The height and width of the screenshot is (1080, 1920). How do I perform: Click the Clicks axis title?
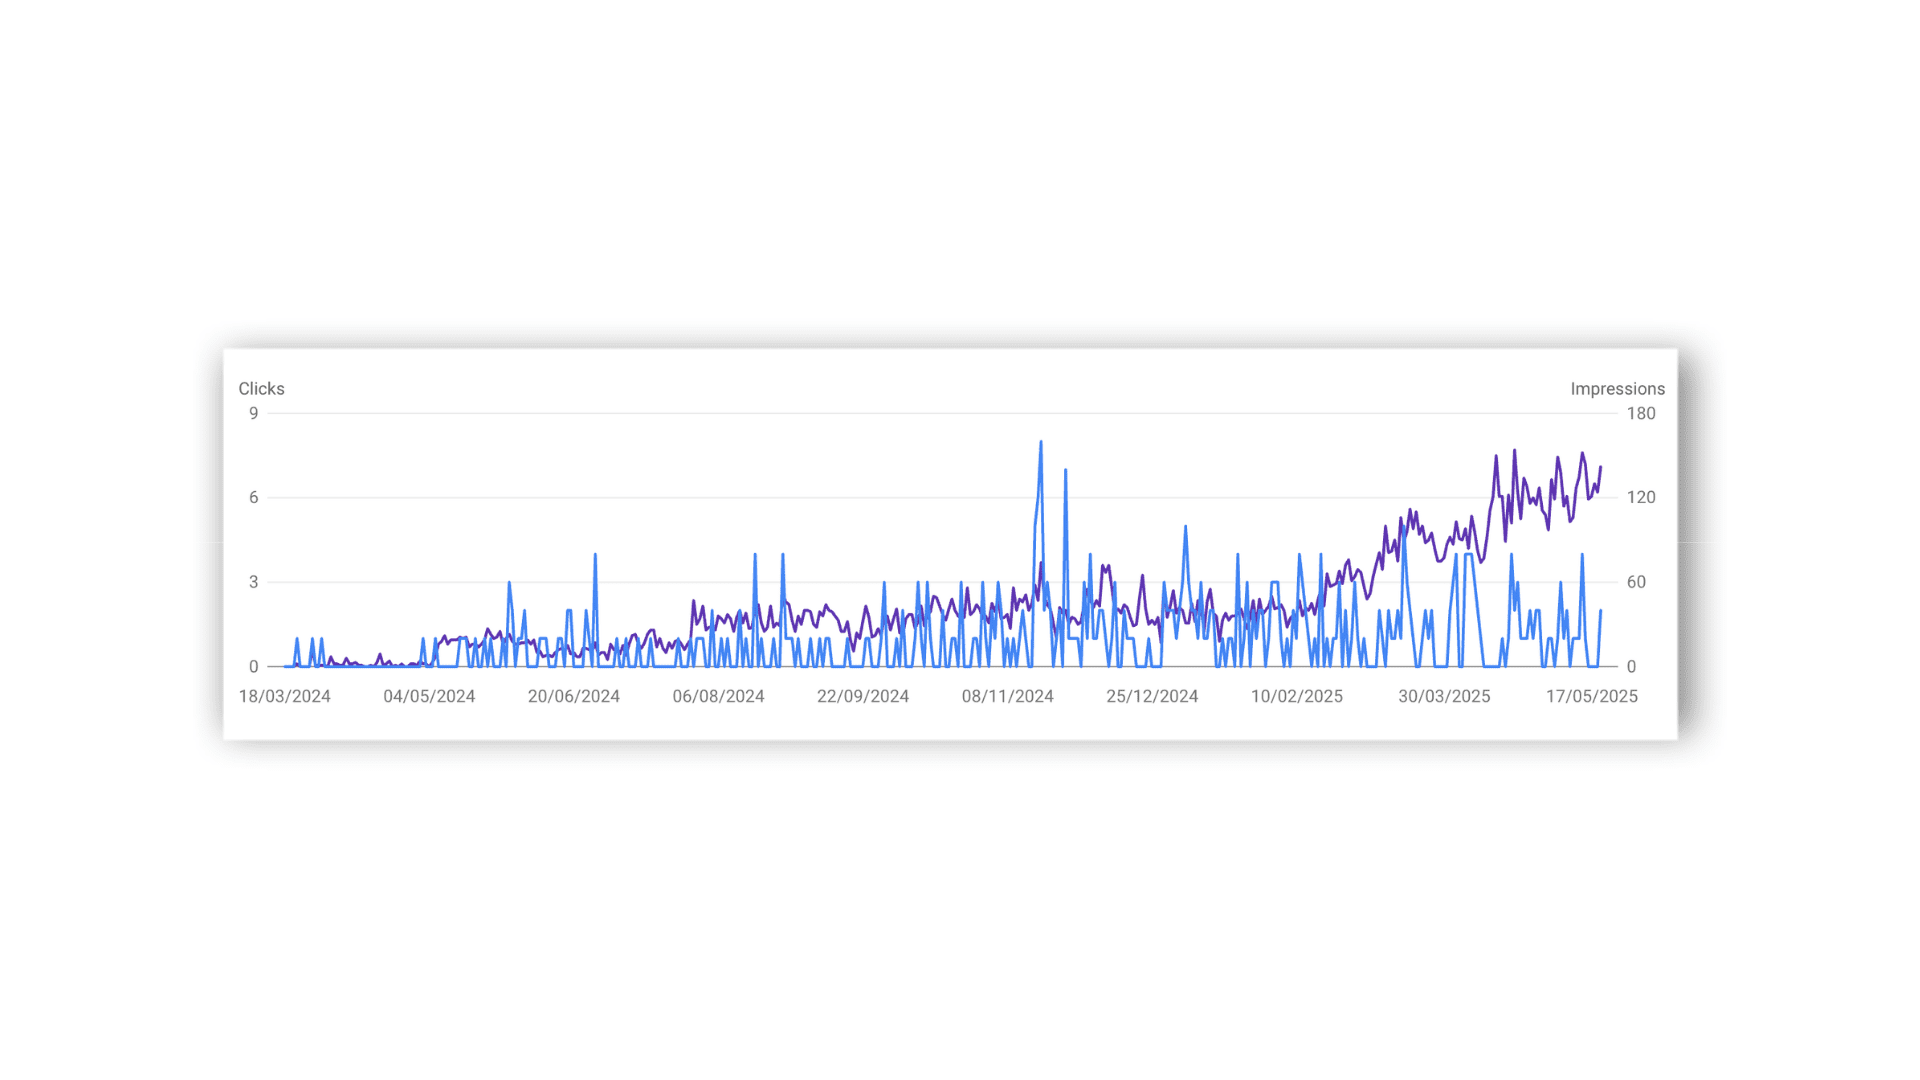click(261, 389)
